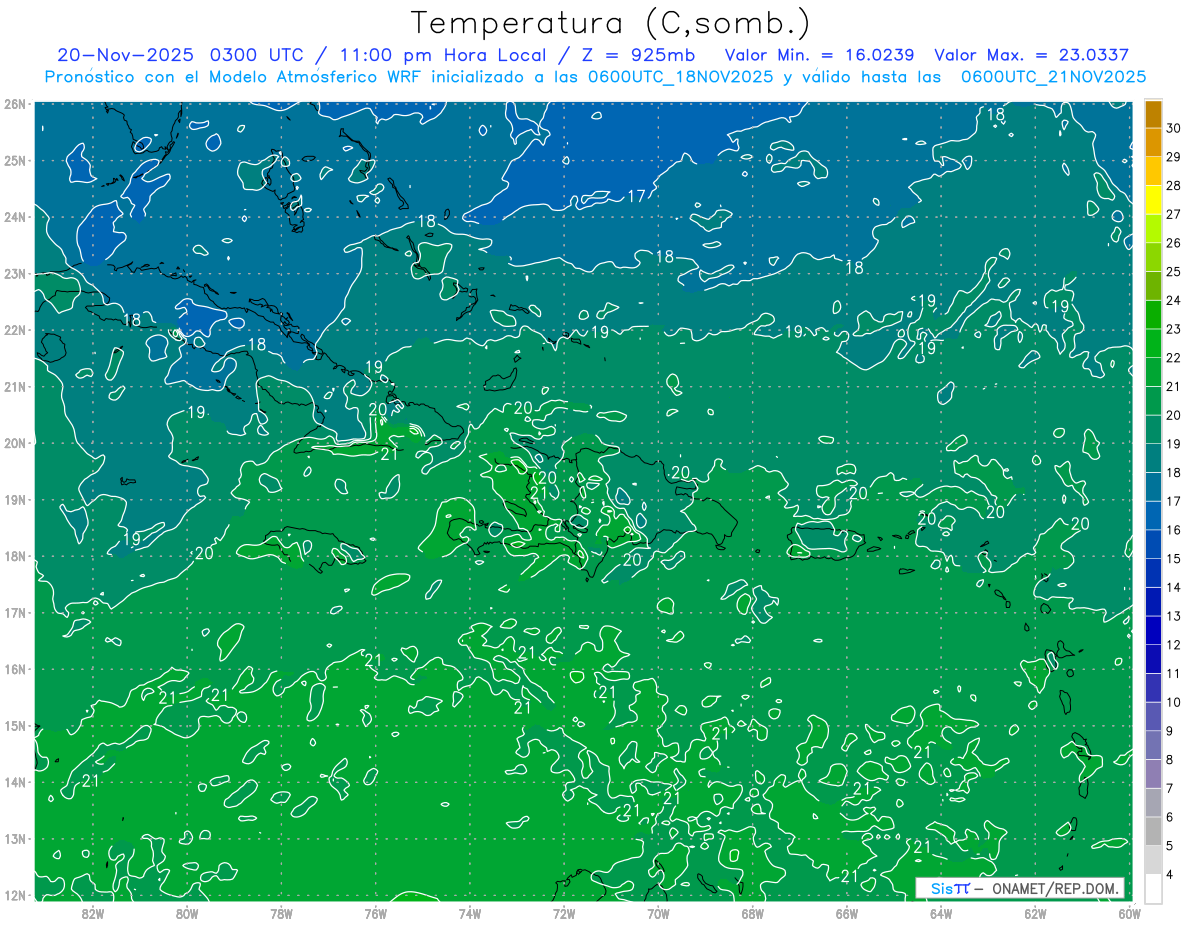The image size is (1200, 927).
Task: Select the 'Z = 925mb' level text
Action: click(639, 55)
